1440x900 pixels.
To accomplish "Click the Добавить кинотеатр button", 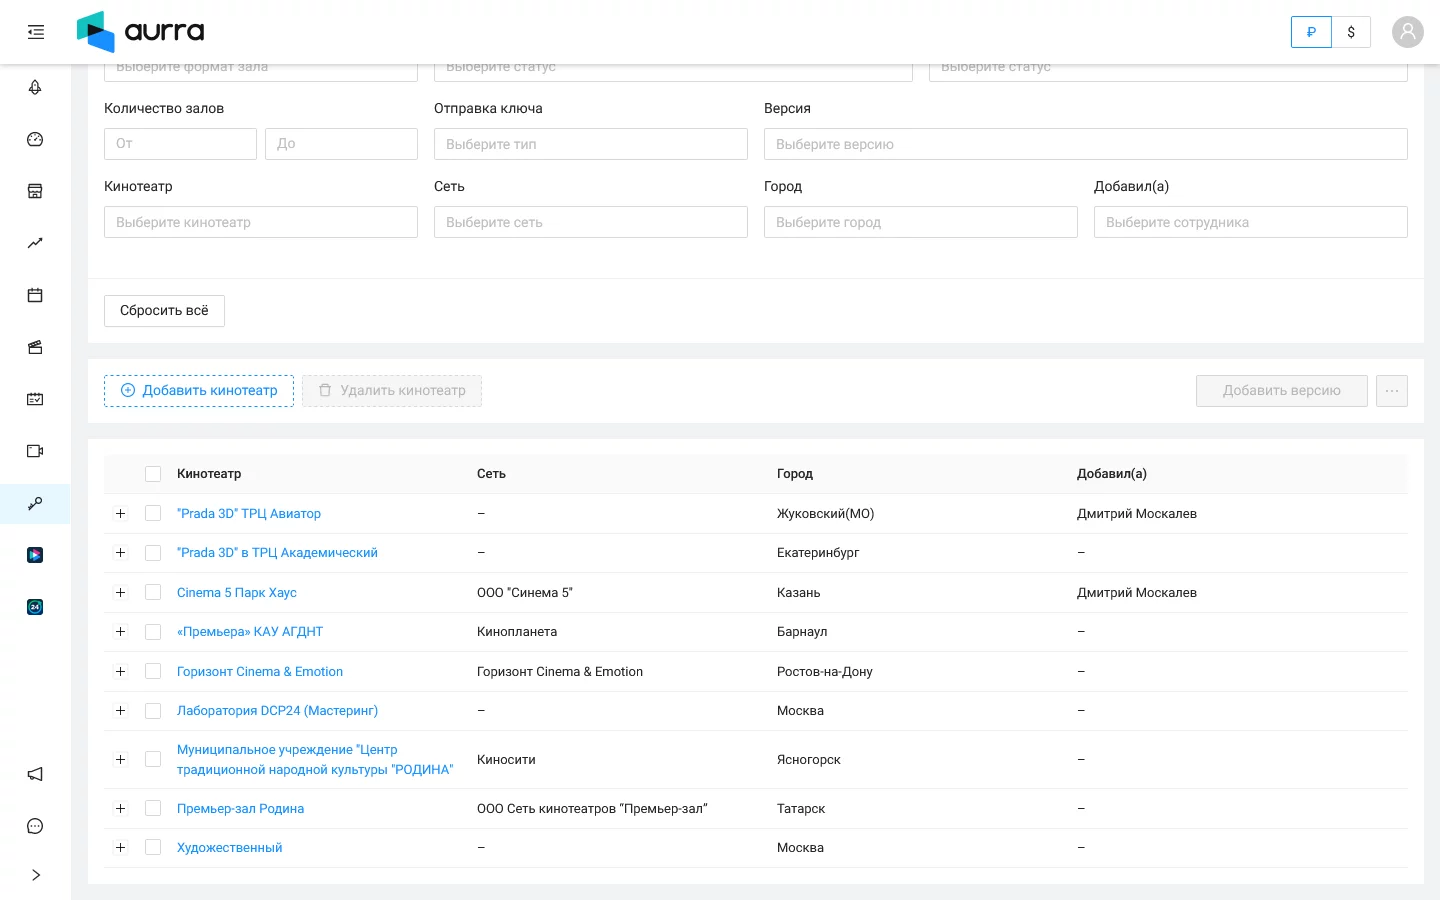I will point(199,391).
